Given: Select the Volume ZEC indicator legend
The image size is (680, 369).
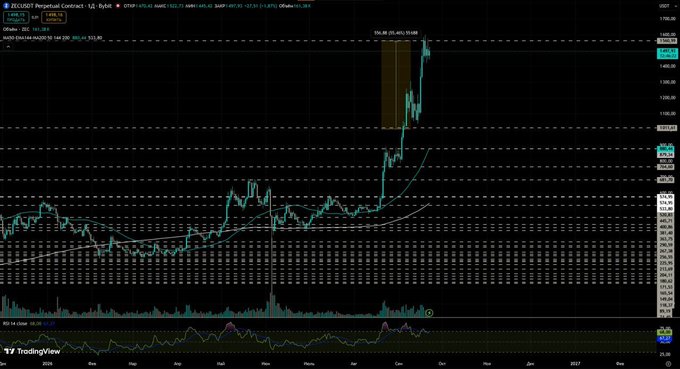Looking at the screenshot, I should pos(26,29).
